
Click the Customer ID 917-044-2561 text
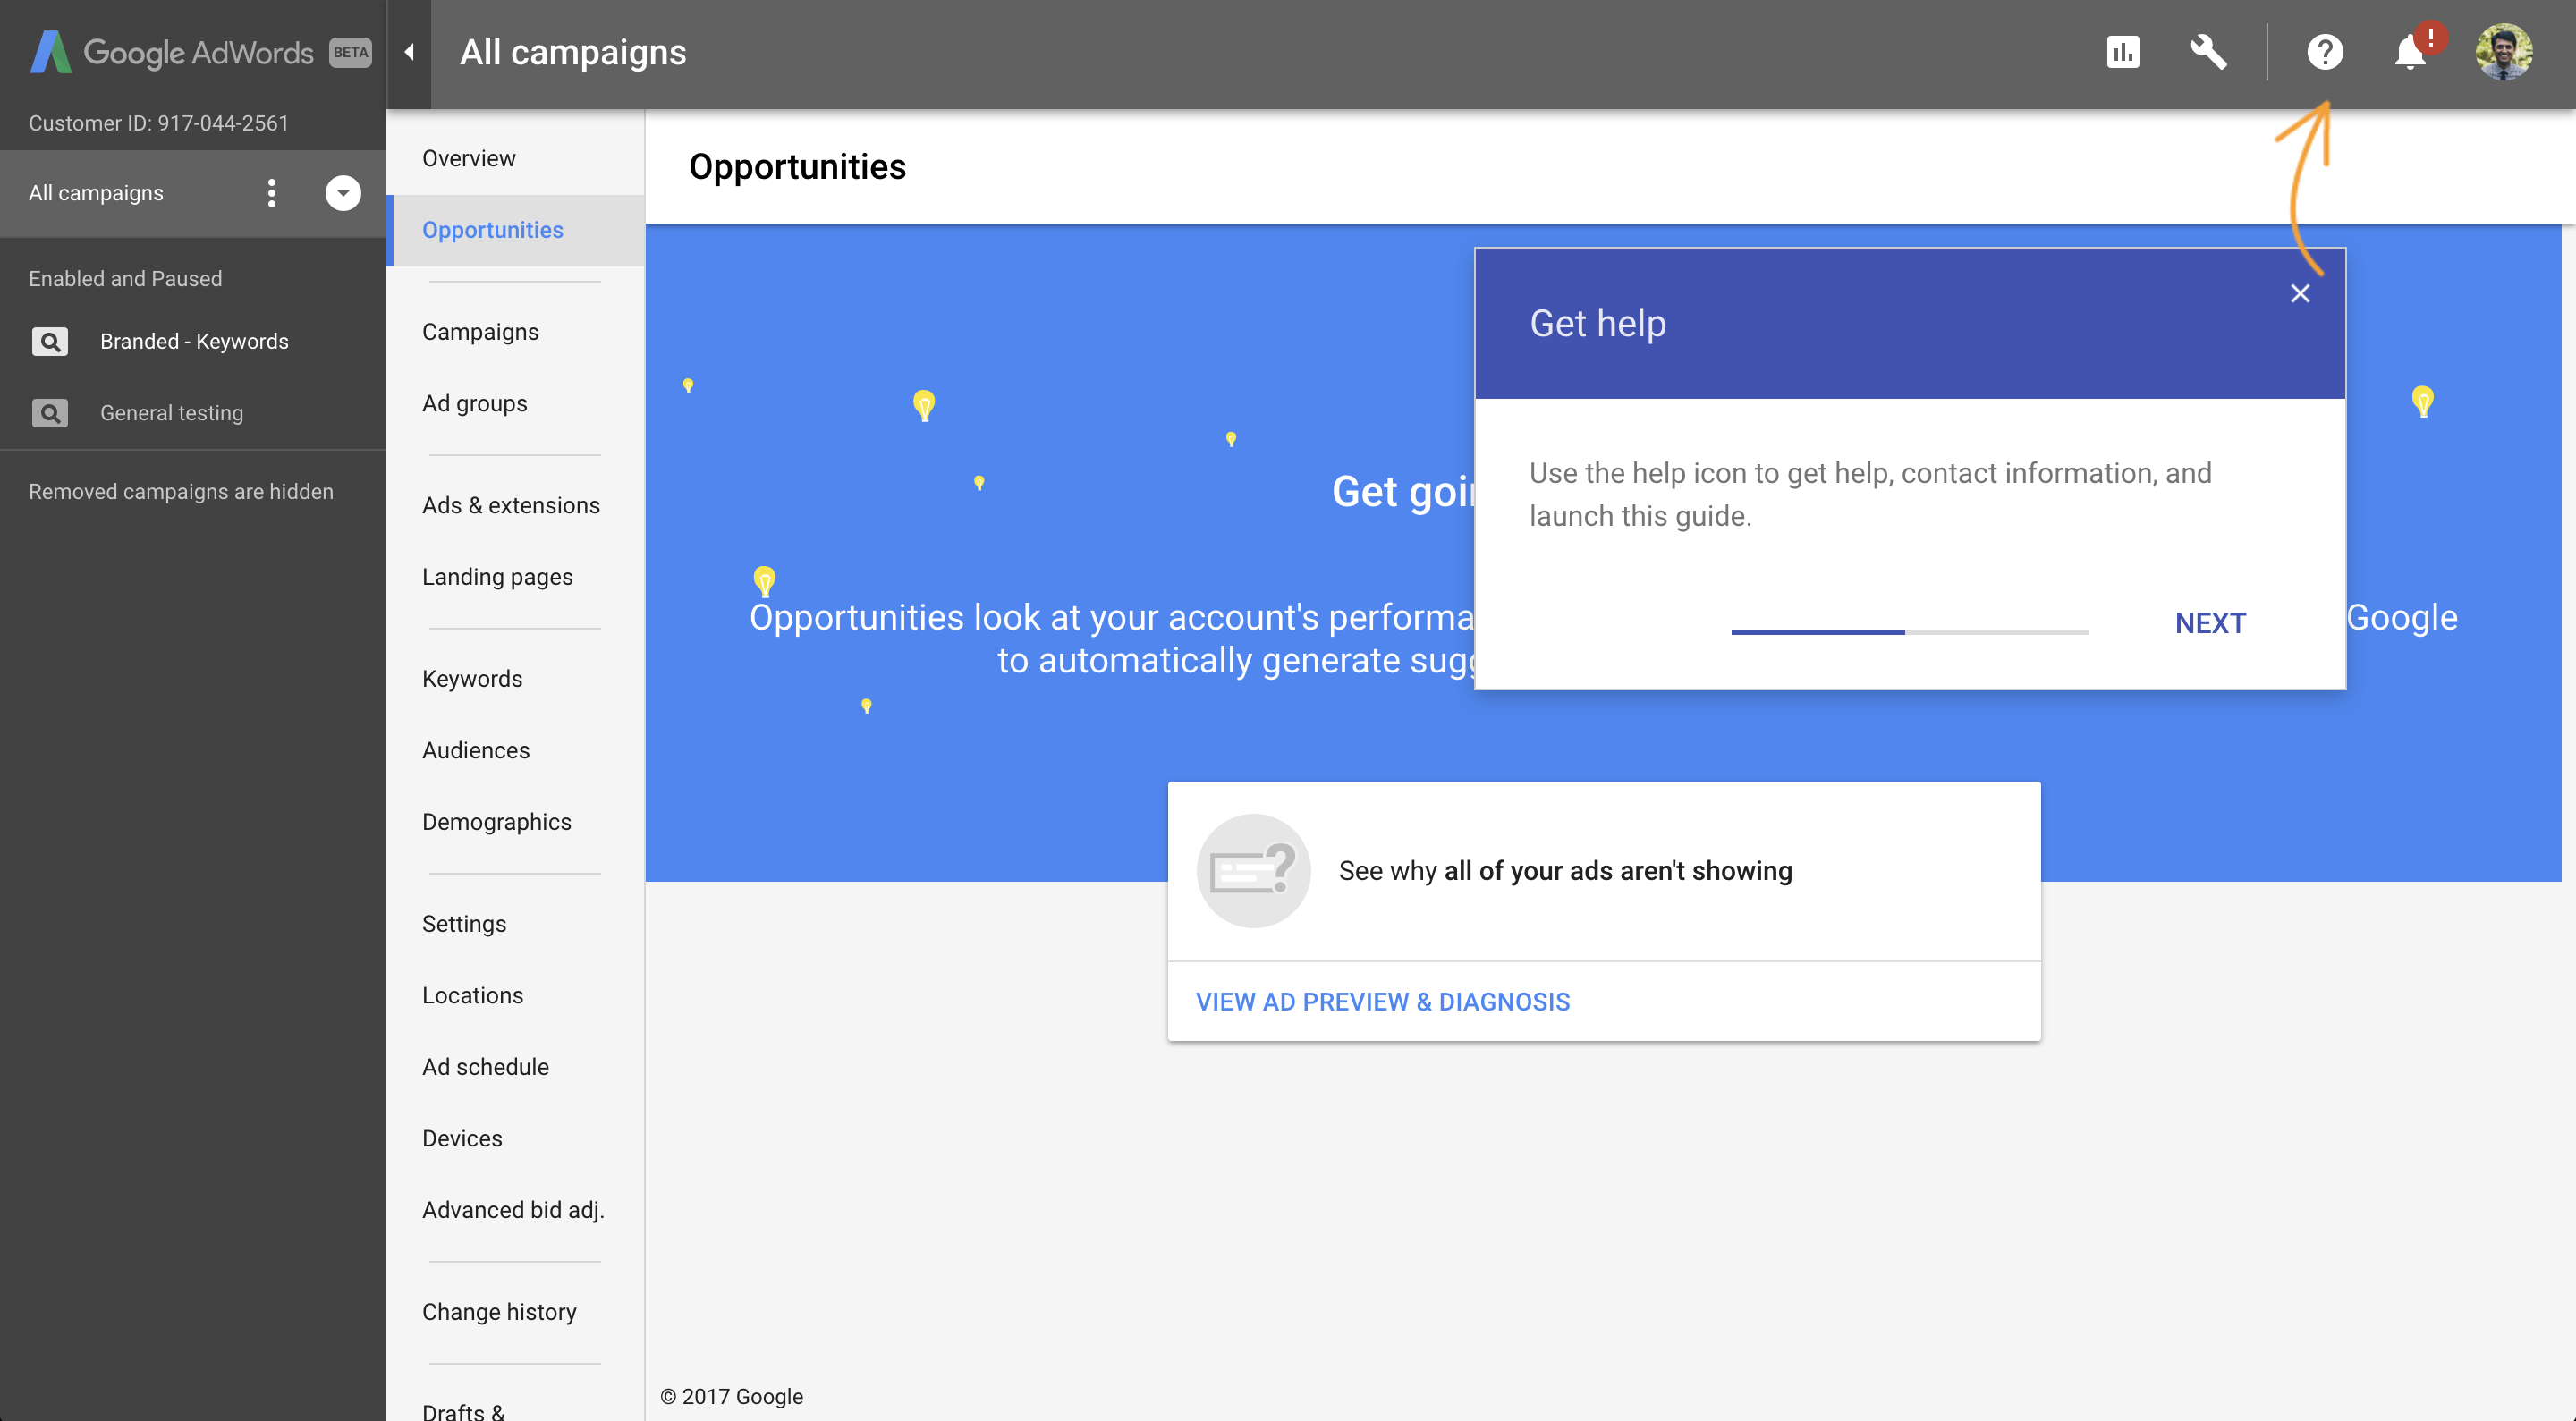click(x=158, y=123)
